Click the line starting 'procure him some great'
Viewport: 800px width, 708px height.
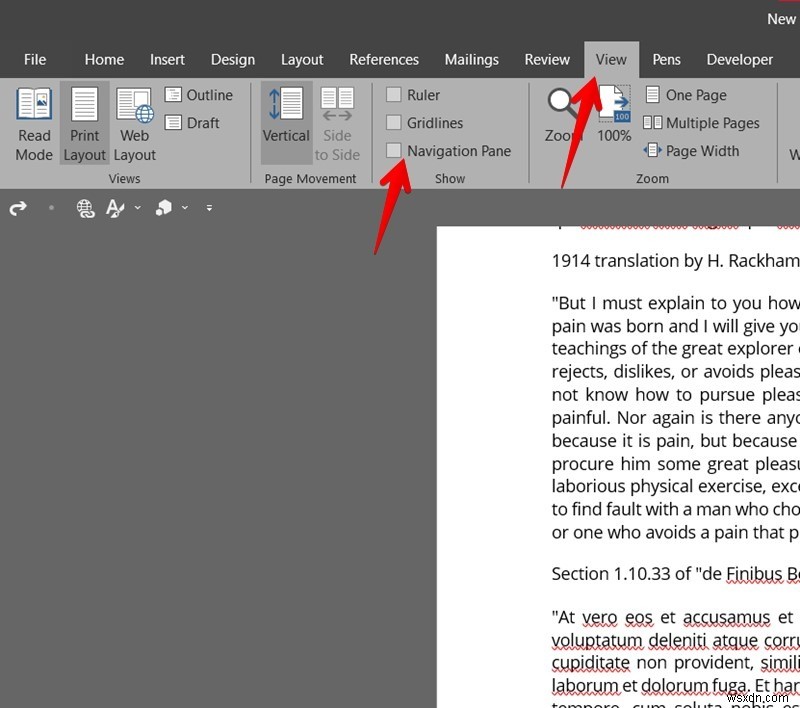point(676,464)
